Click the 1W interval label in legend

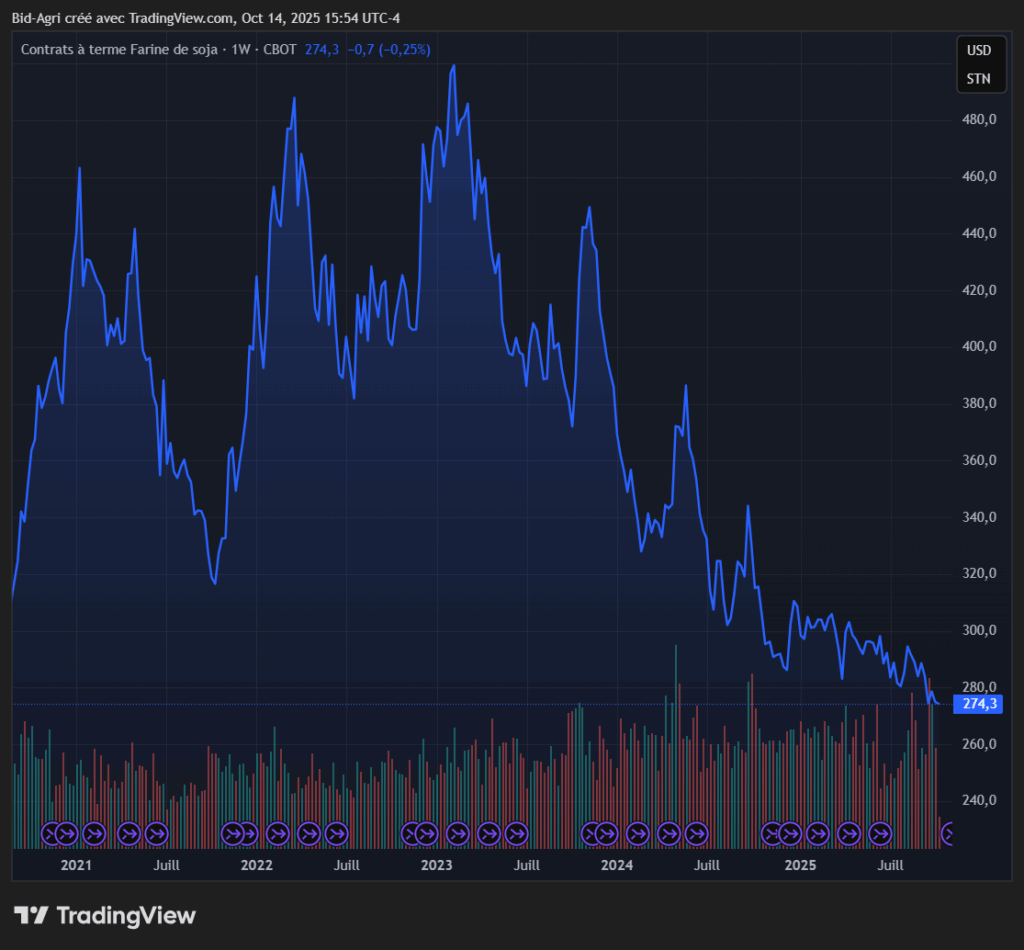pyautogui.click(x=240, y=49)
